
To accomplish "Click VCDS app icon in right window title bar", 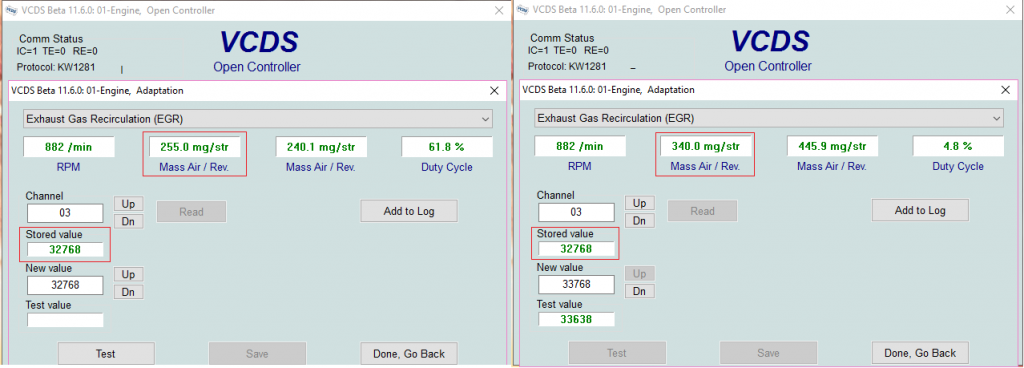I will 522,10.
